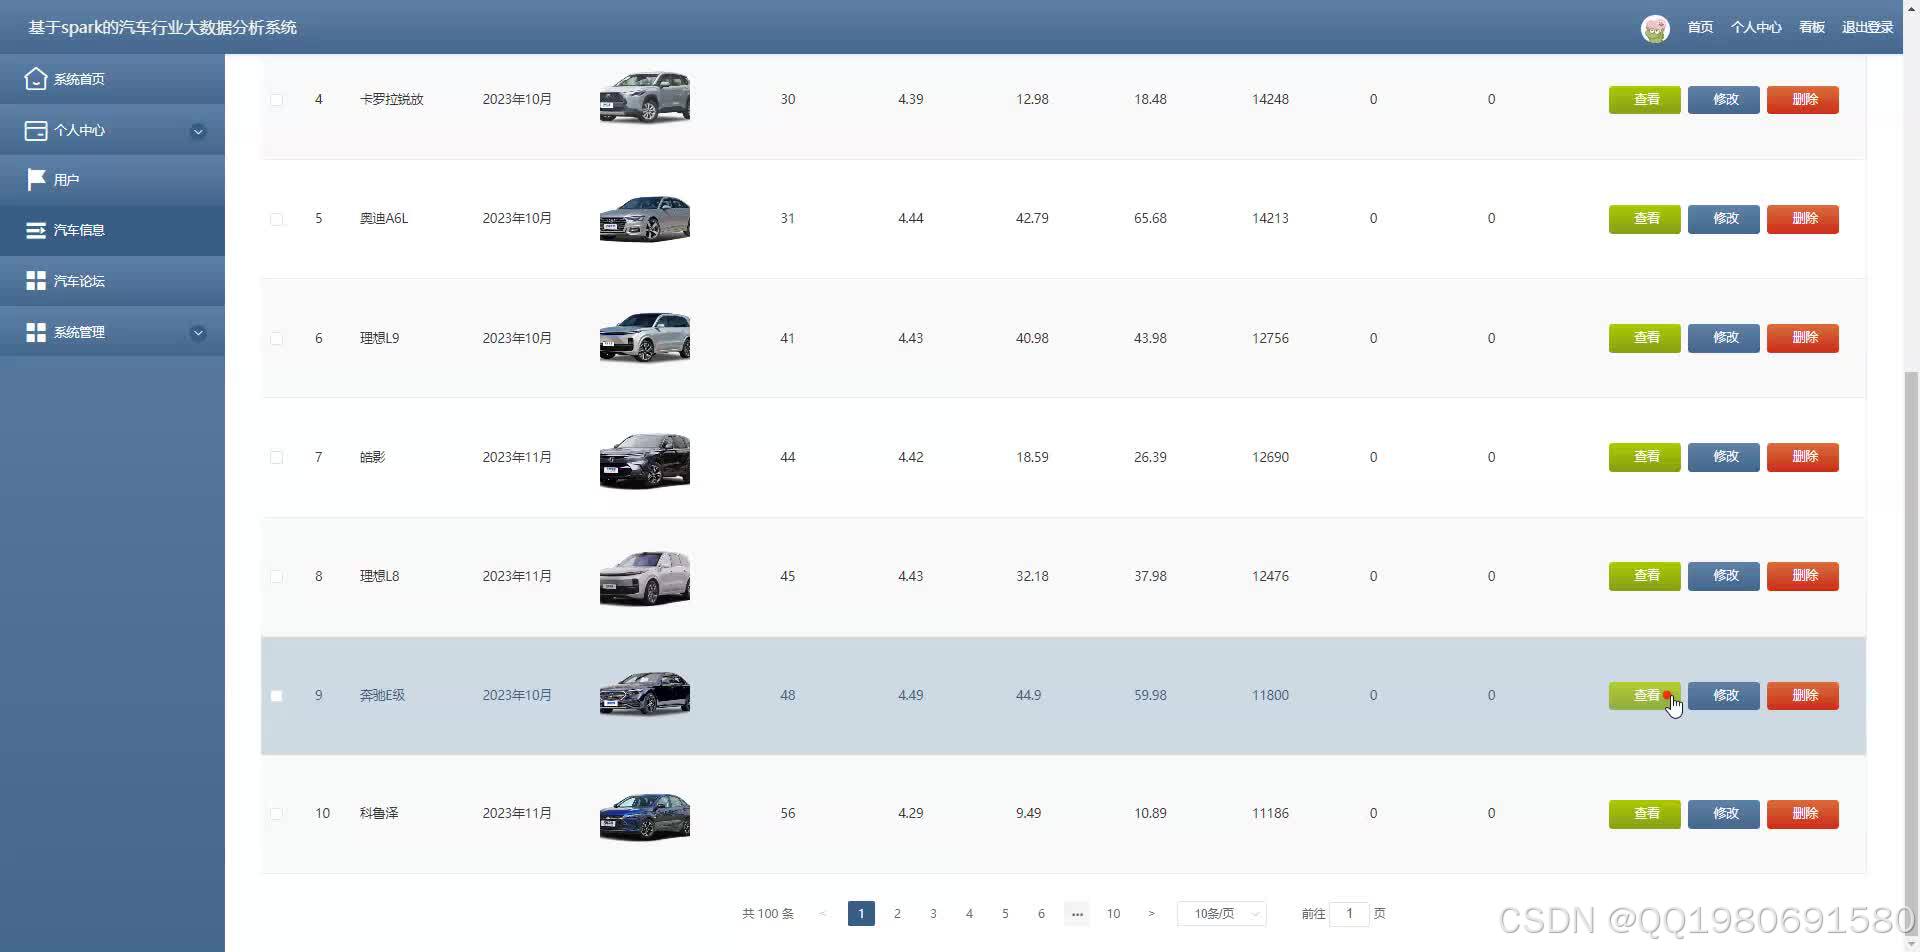This screenshot has height=952, width=1920.
Task: Click the grid icon beside 系统管理
Action: click(x=36, y=332)
